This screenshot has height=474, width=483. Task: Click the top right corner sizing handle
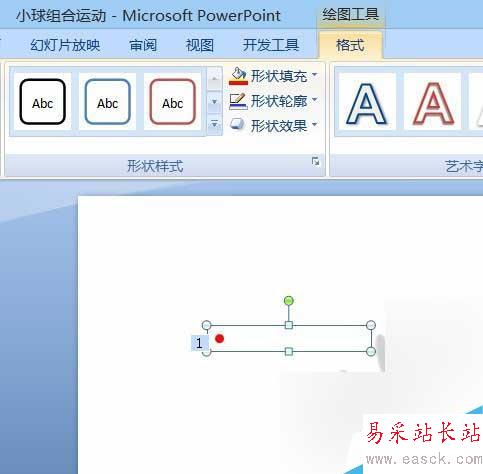[x=371, y=325]
